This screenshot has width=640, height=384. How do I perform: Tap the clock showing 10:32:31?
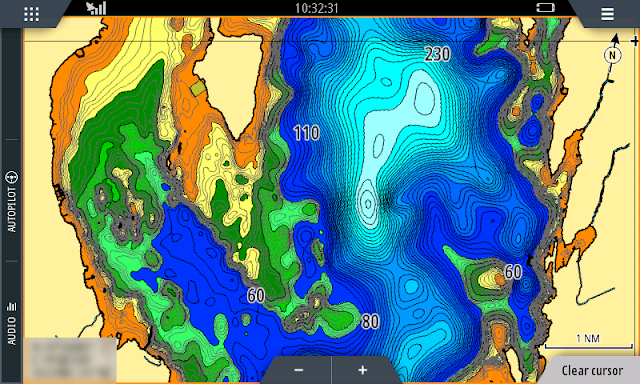[317, 8]
